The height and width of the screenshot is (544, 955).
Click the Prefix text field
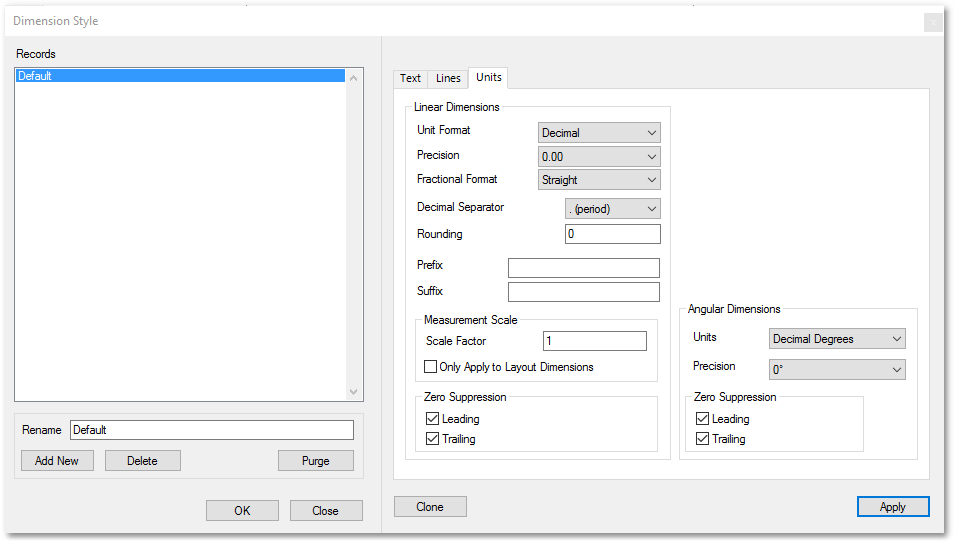tap(583, 267)
